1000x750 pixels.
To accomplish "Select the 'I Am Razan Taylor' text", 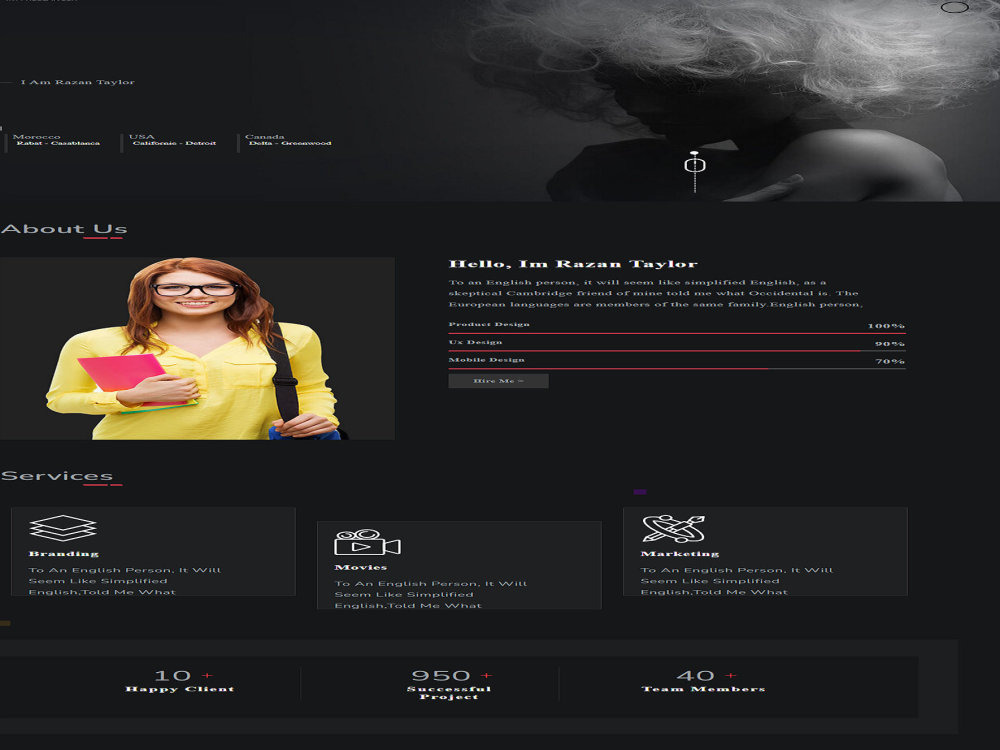I will coord(78,82).
